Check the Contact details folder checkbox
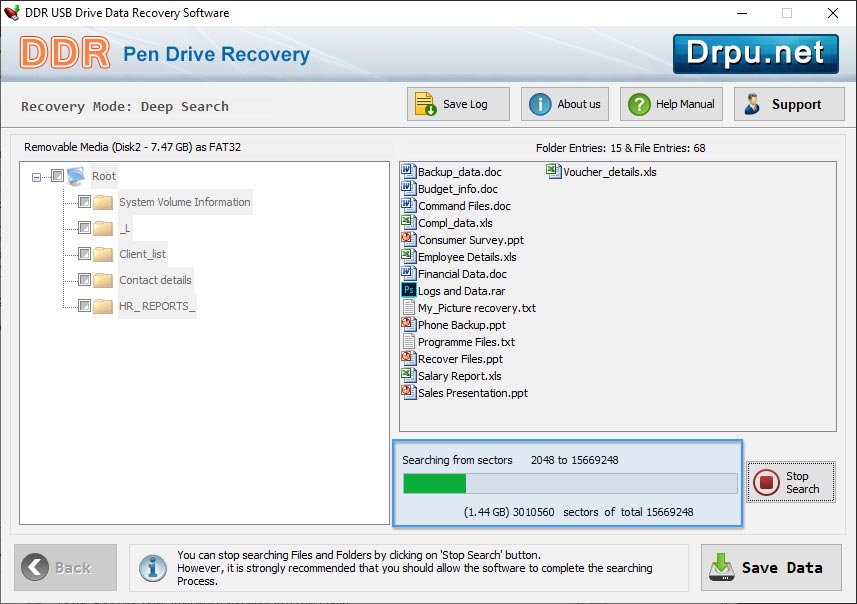 point(84,280)
